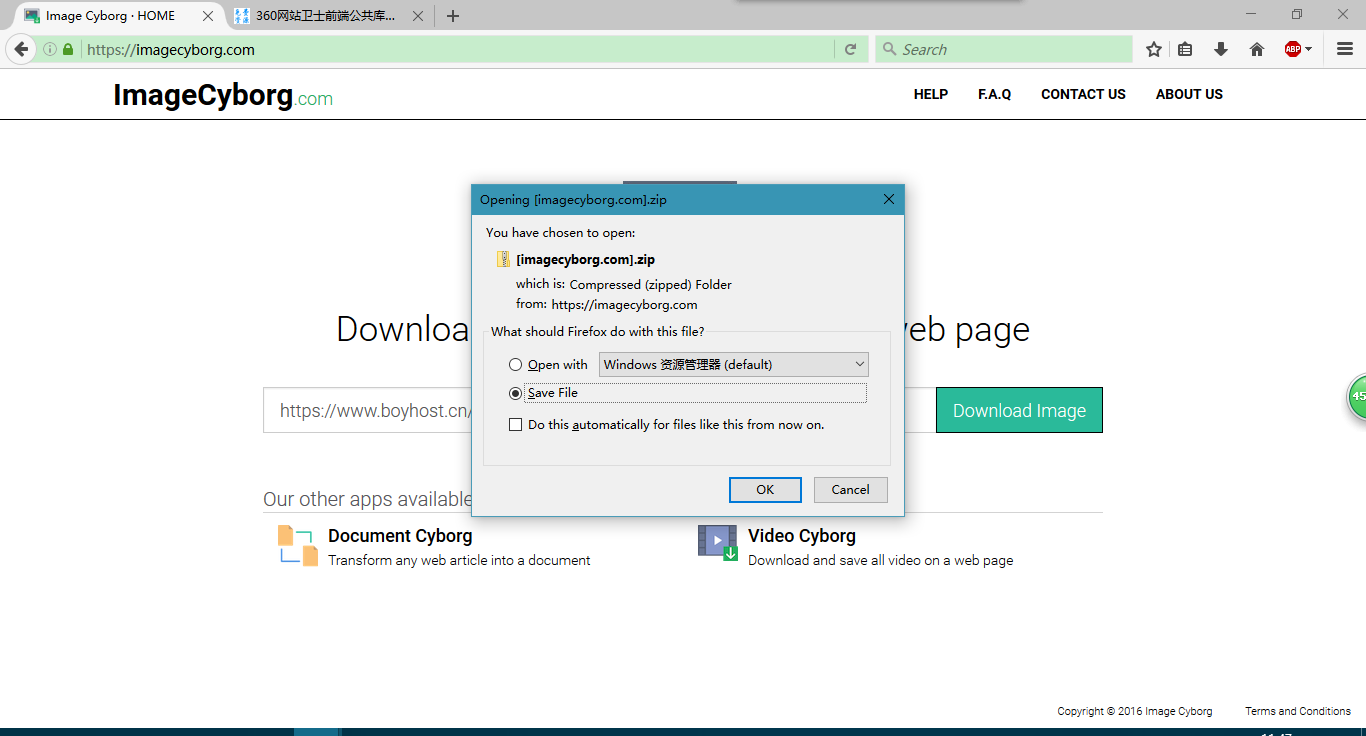Click the Video Cyborg film icon
Viewport: 1366px width, 736px height.
(x=718, y=543)
